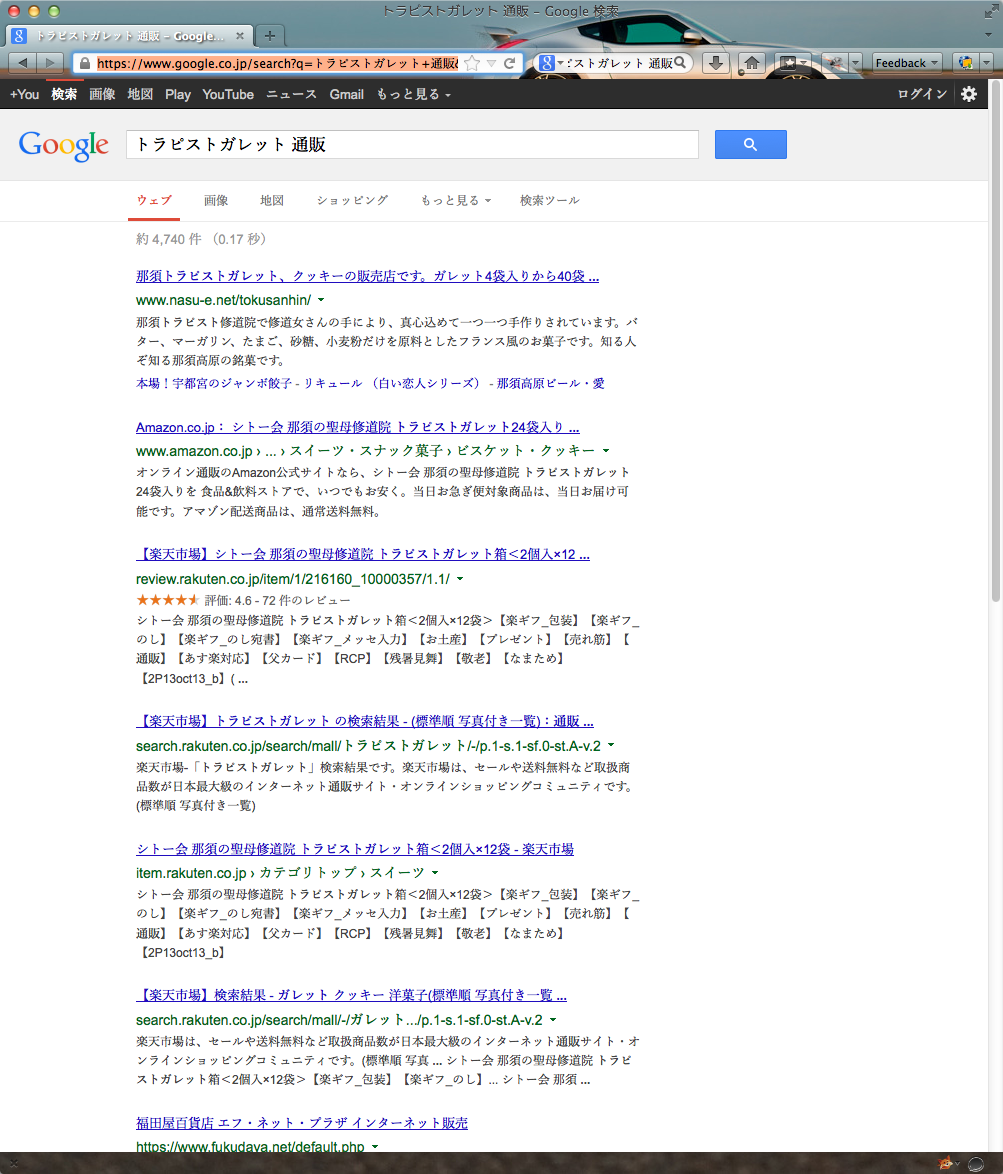Image resolution: width=1003 pixels, height=1174 pixels.
Task: Open the arrow after item.rakuten.co.jp breadcrumb
Action: pos(435,873)
